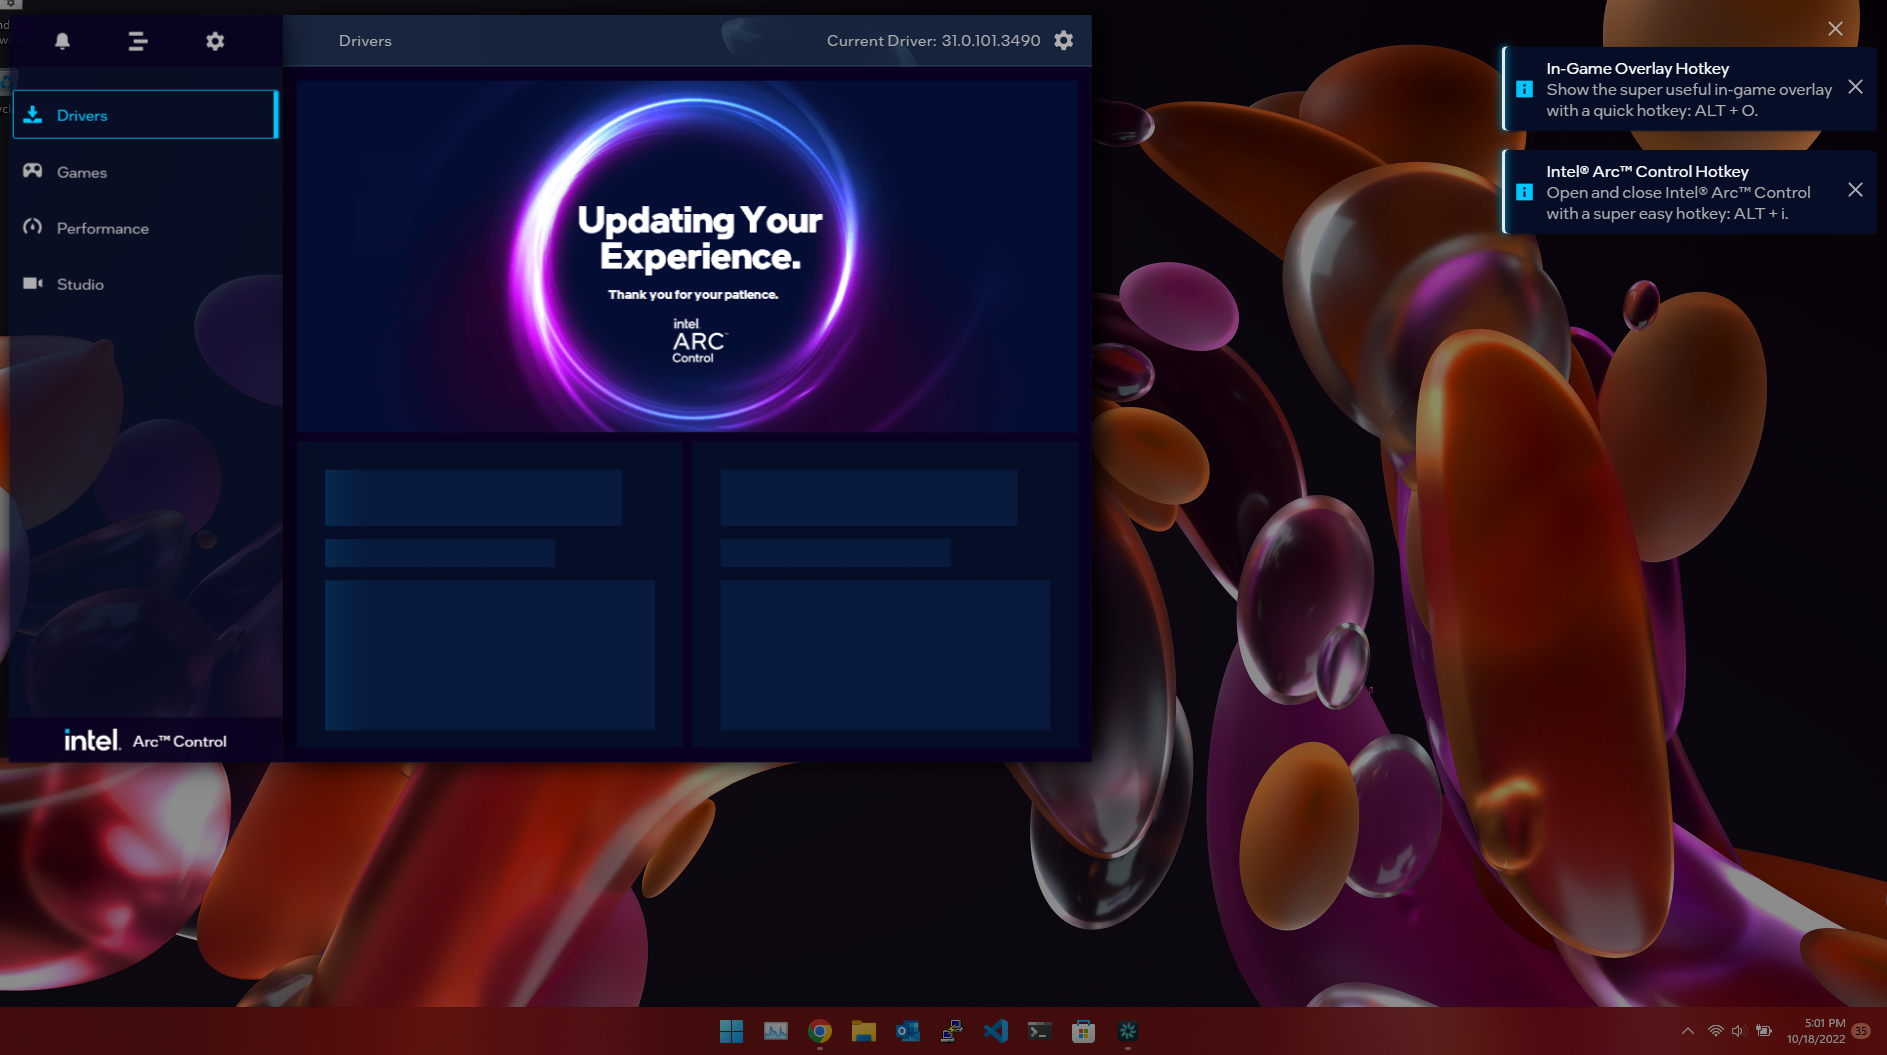Click the Arc Control taskbar icon
The width and height of the screenshot is (1887, 1055).
(x=1128, y=1031)
